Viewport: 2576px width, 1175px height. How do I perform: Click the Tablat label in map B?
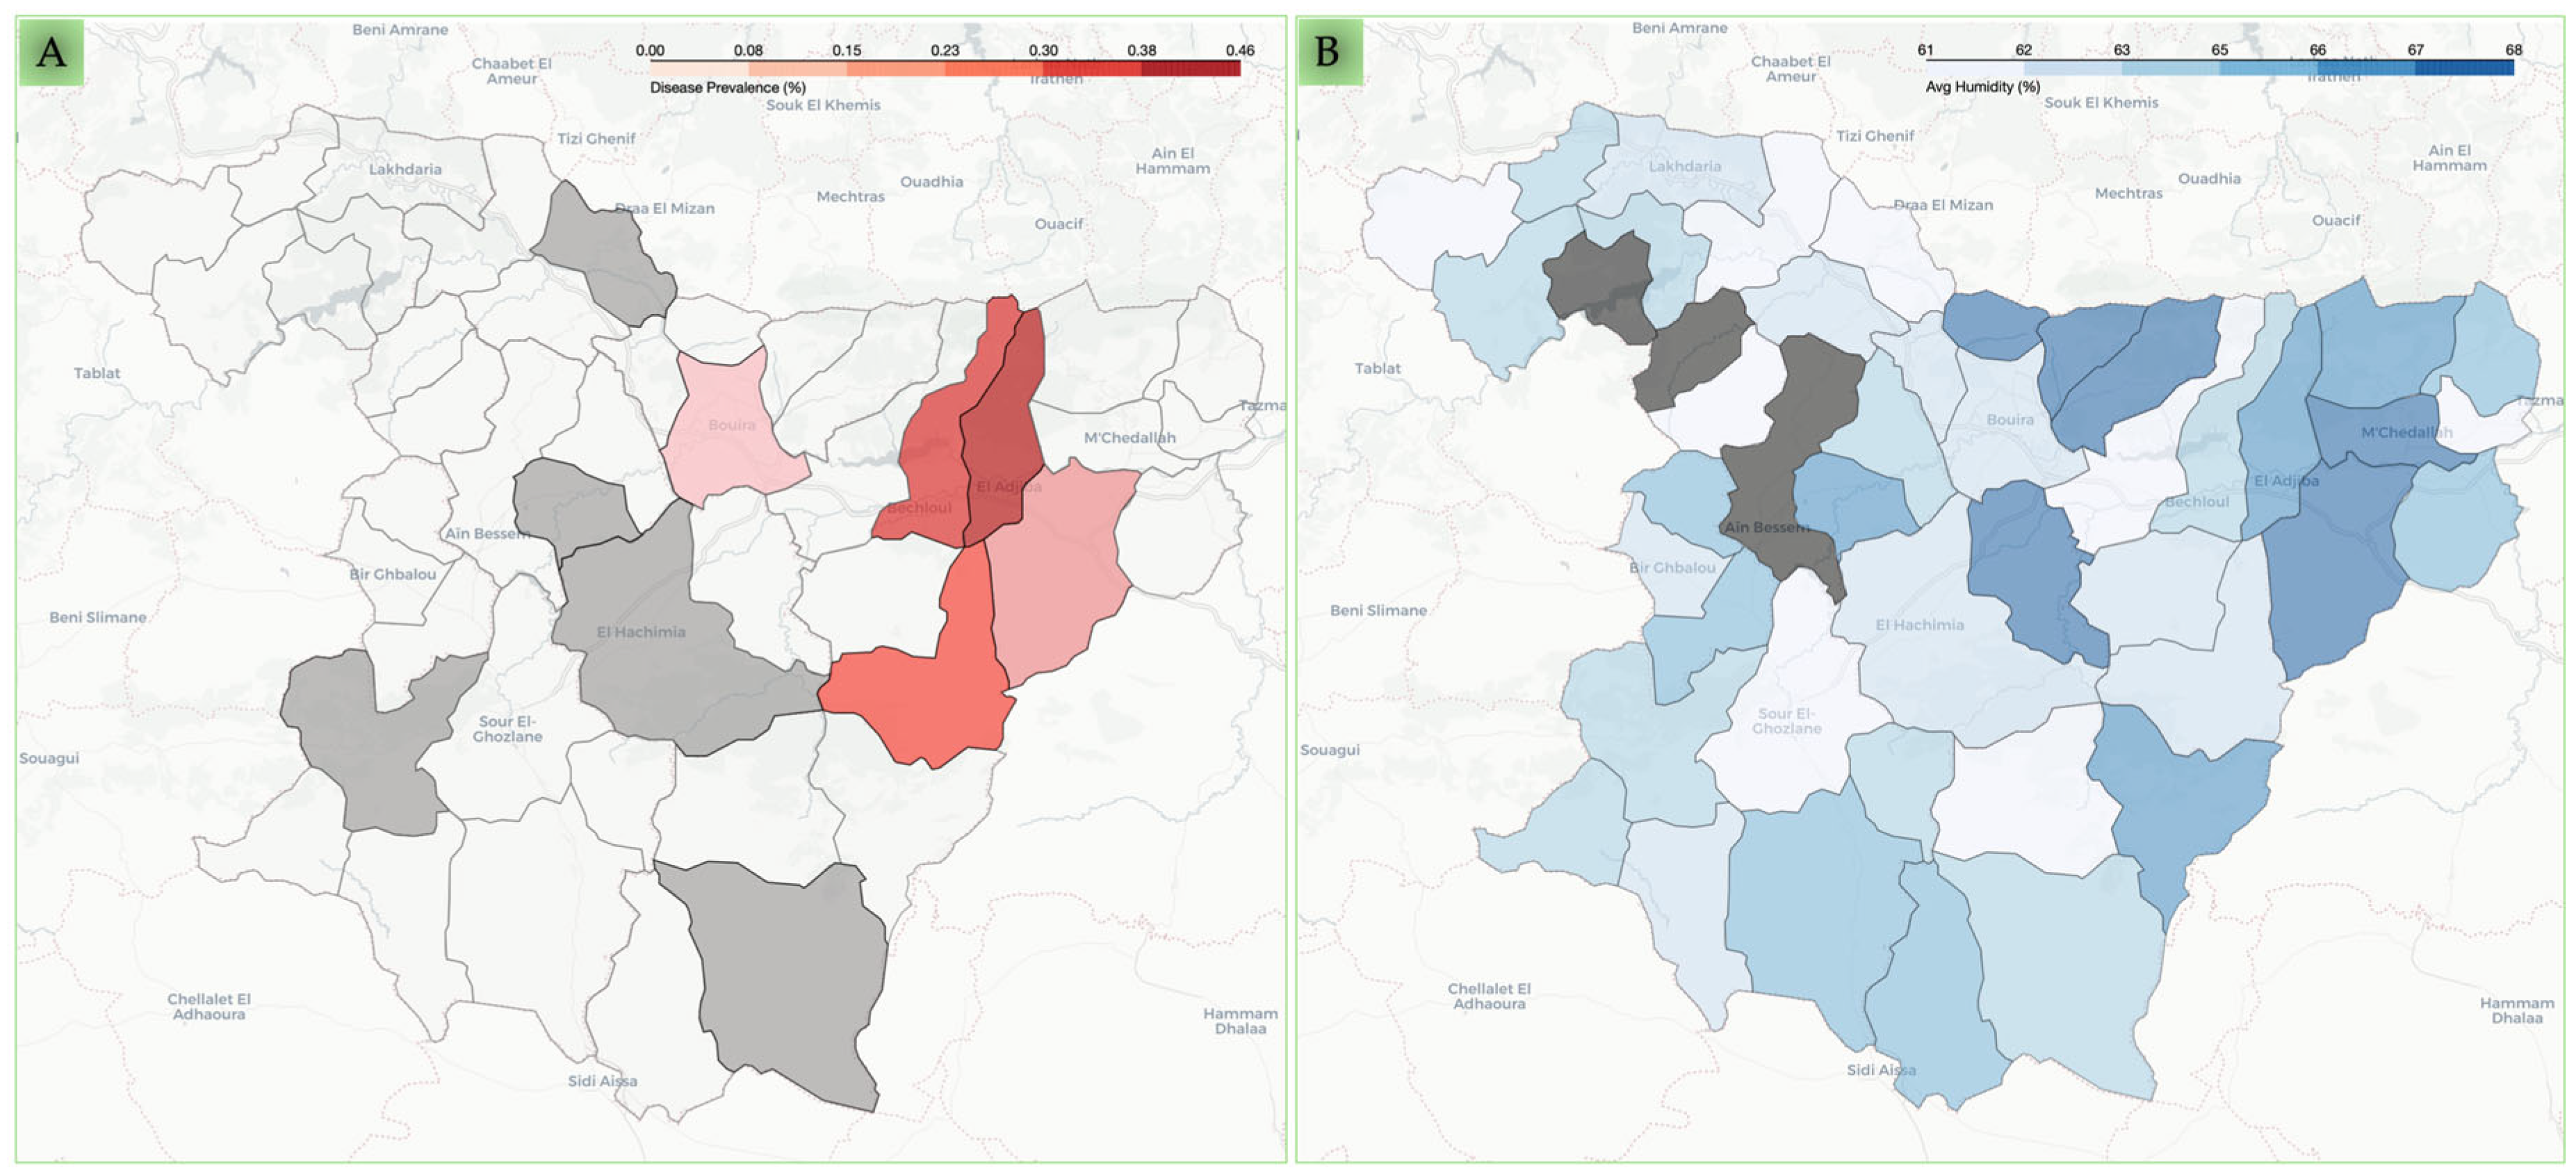point(1377,369)
